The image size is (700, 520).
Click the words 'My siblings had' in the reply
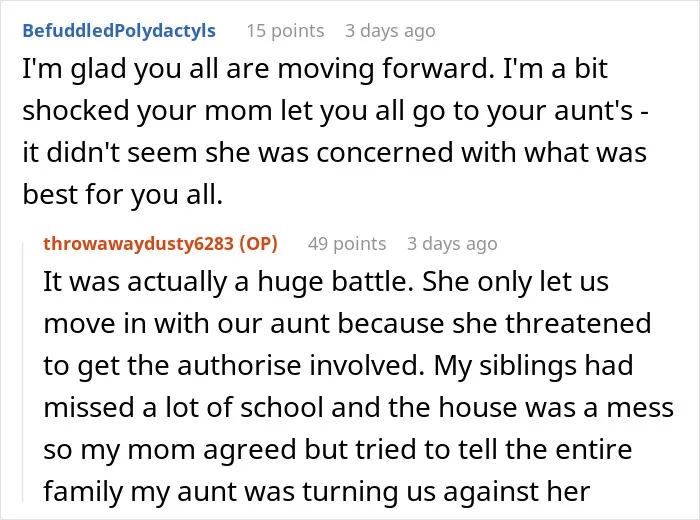click(533, 366)
